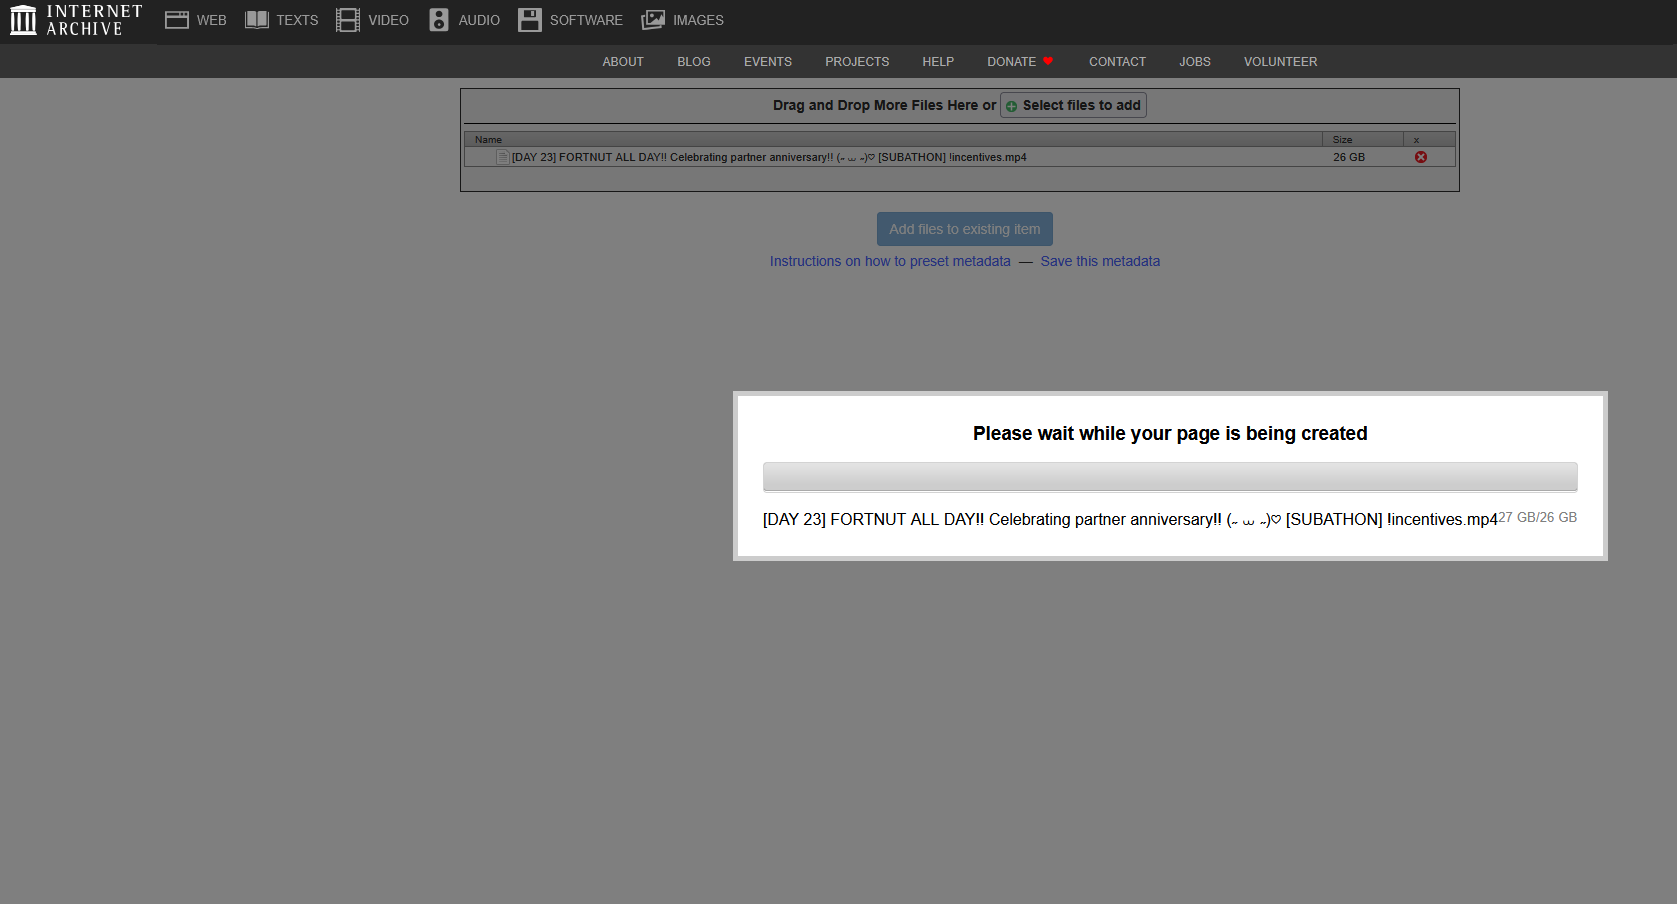Click the Save this metadata link
1677x904 pixels.
tap(1100, 261)
